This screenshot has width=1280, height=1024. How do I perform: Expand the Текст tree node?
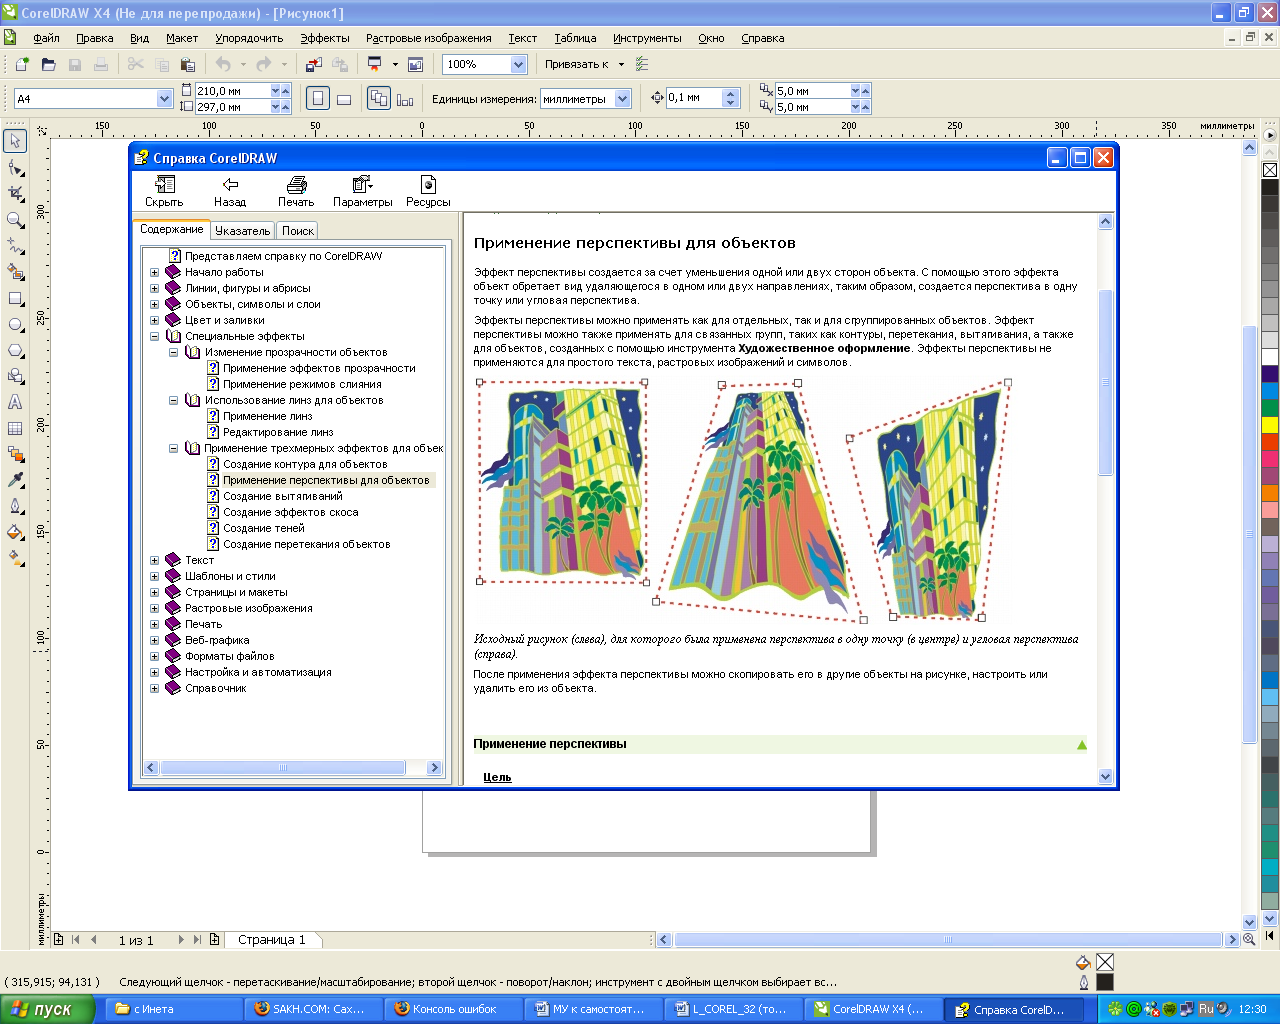[155, 560]
